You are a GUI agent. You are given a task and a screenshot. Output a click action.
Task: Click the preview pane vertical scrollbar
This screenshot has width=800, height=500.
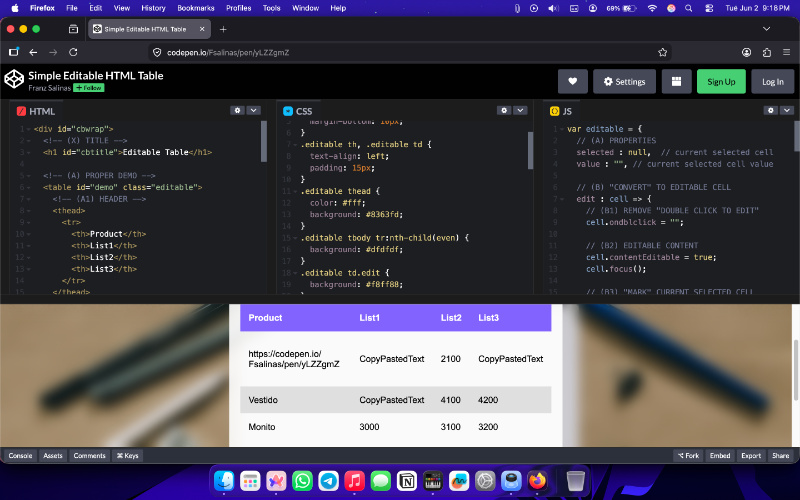tap(795, 369)
